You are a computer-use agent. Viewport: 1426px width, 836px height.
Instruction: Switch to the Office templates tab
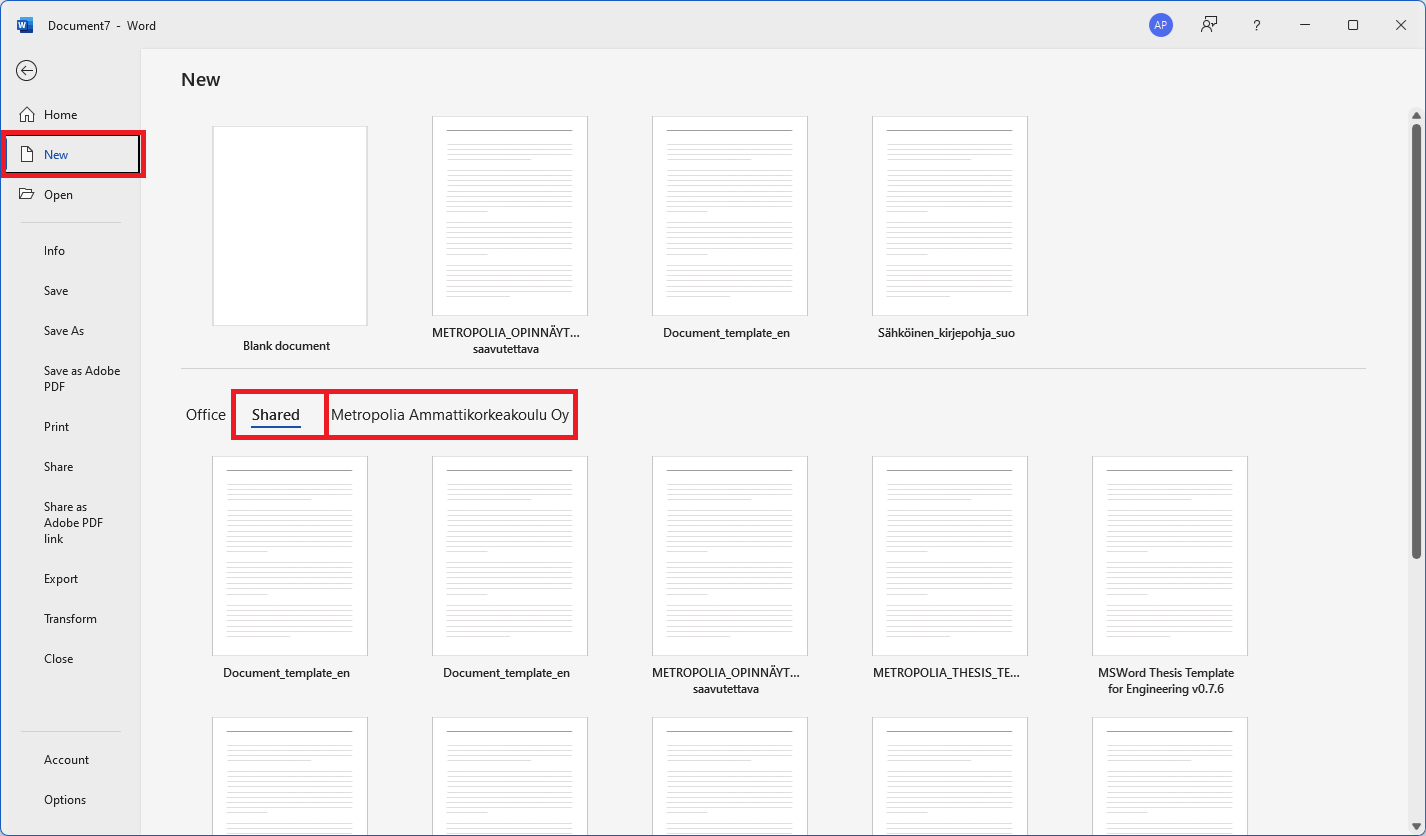coord(206,415)
